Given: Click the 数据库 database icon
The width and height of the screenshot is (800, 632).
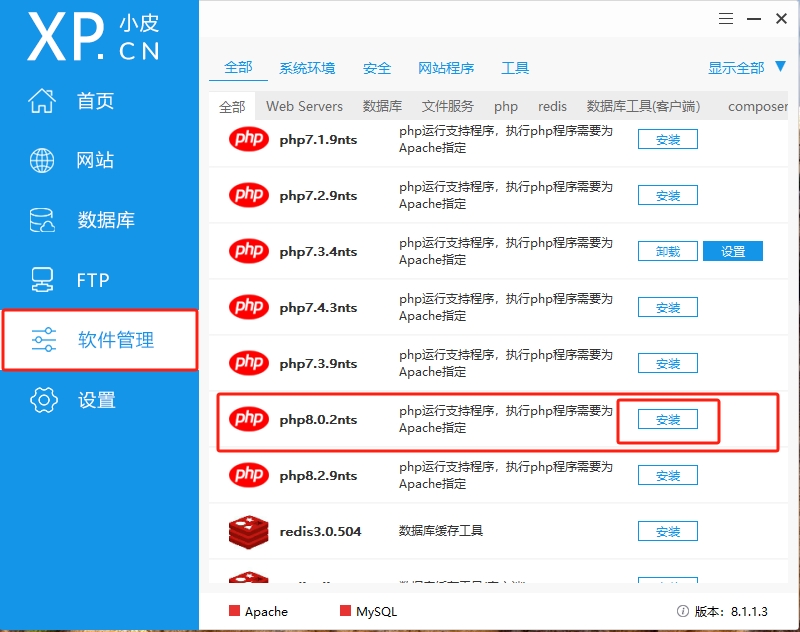Looking at the screenshot, I should pos(42,220).
